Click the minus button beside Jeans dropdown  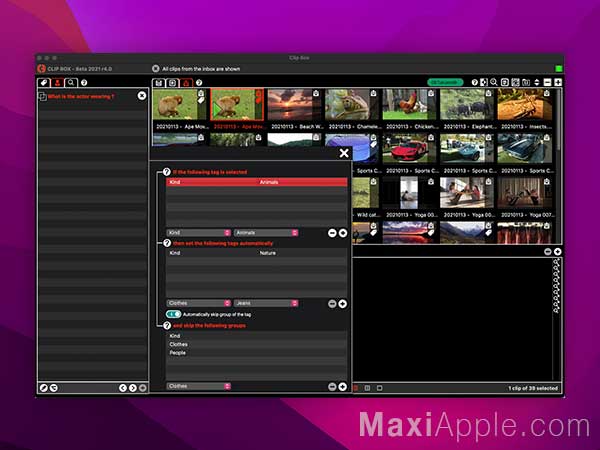point(332,304)
